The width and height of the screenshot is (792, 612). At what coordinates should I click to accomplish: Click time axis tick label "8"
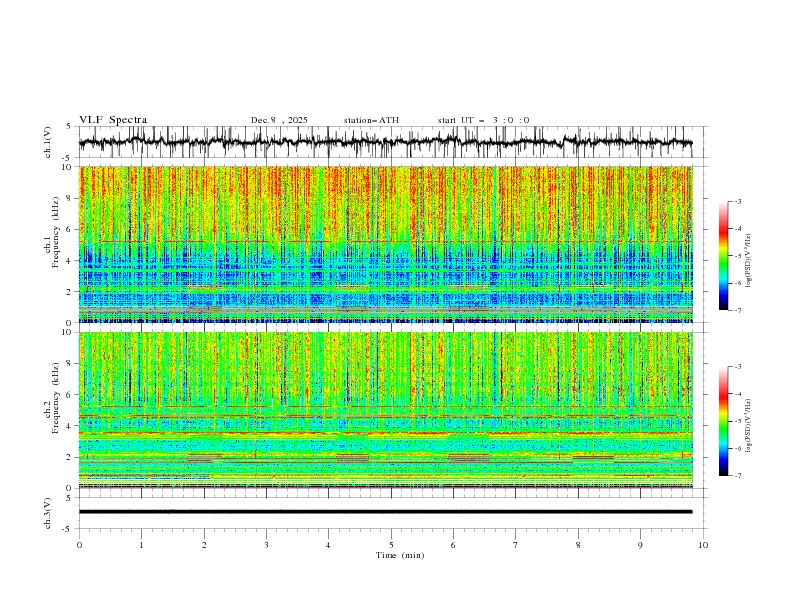pyautogui.click(x=578, y=545)
